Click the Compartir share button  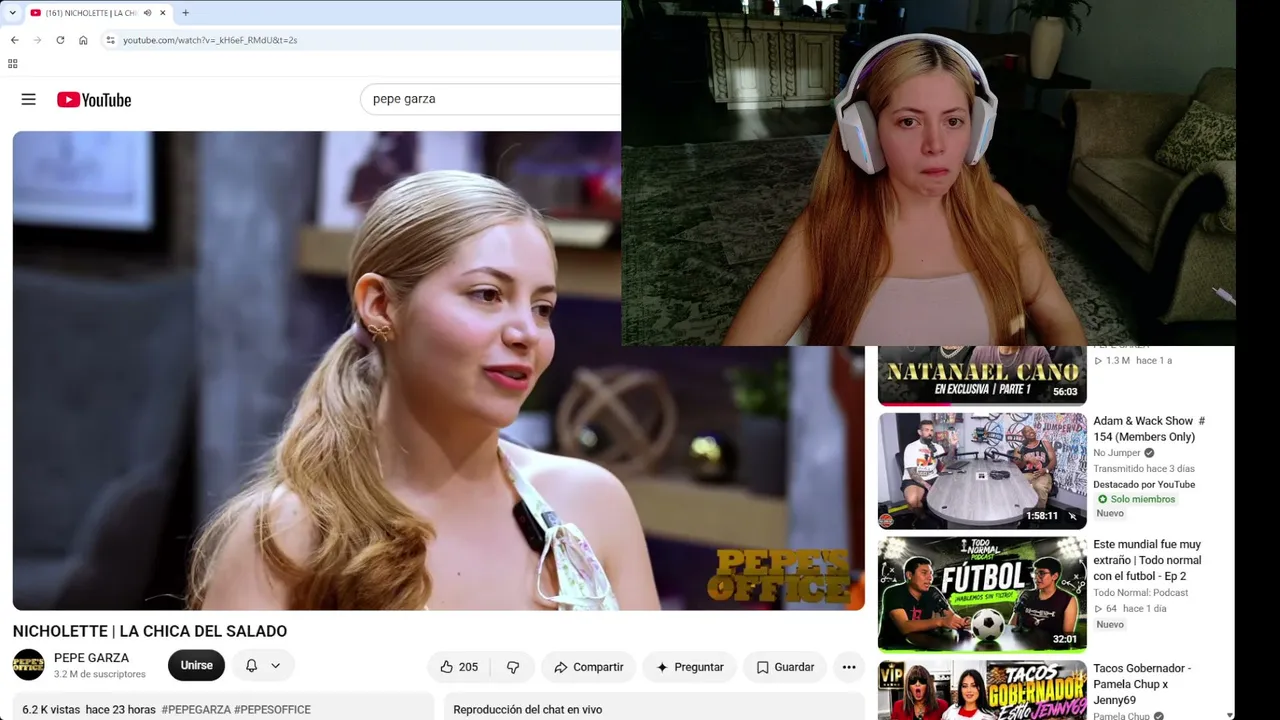[x=588, y=667]
